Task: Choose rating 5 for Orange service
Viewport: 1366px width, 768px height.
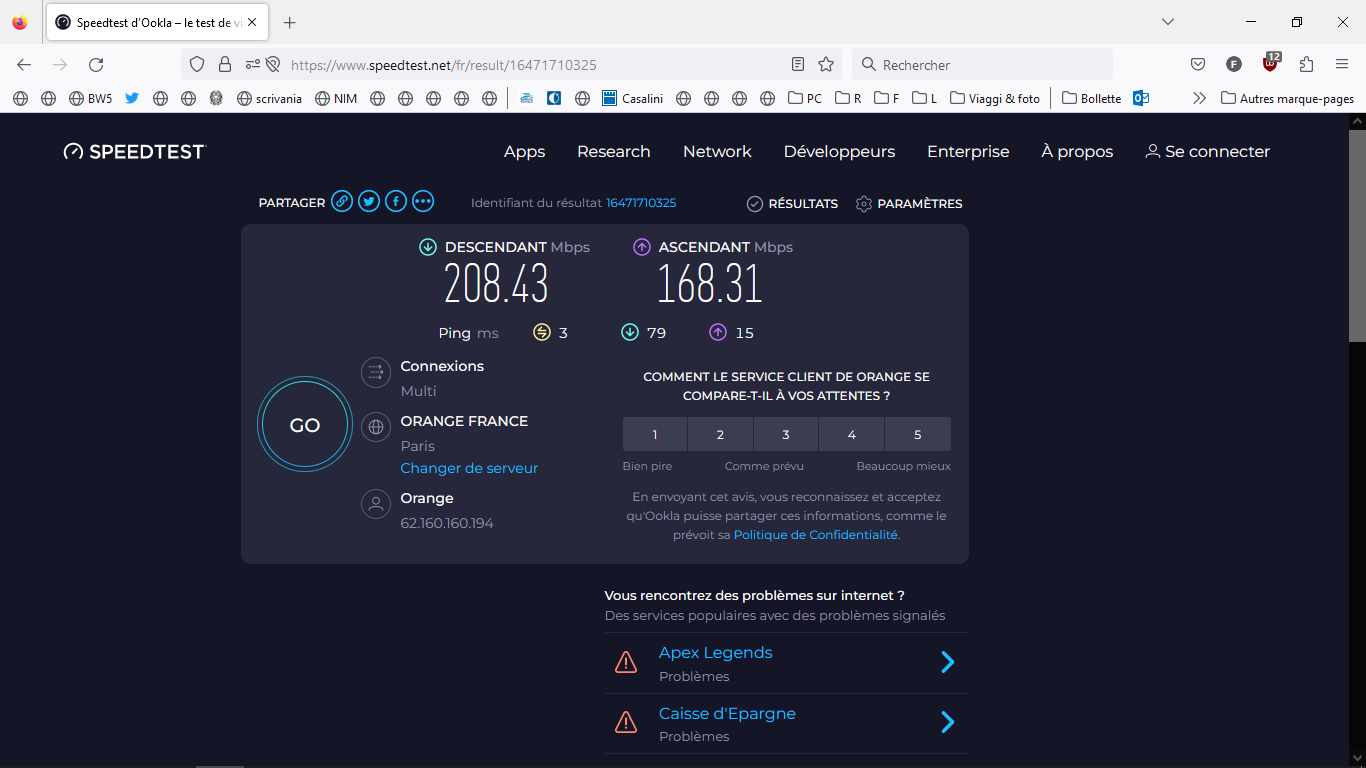Action: (917, 435)
